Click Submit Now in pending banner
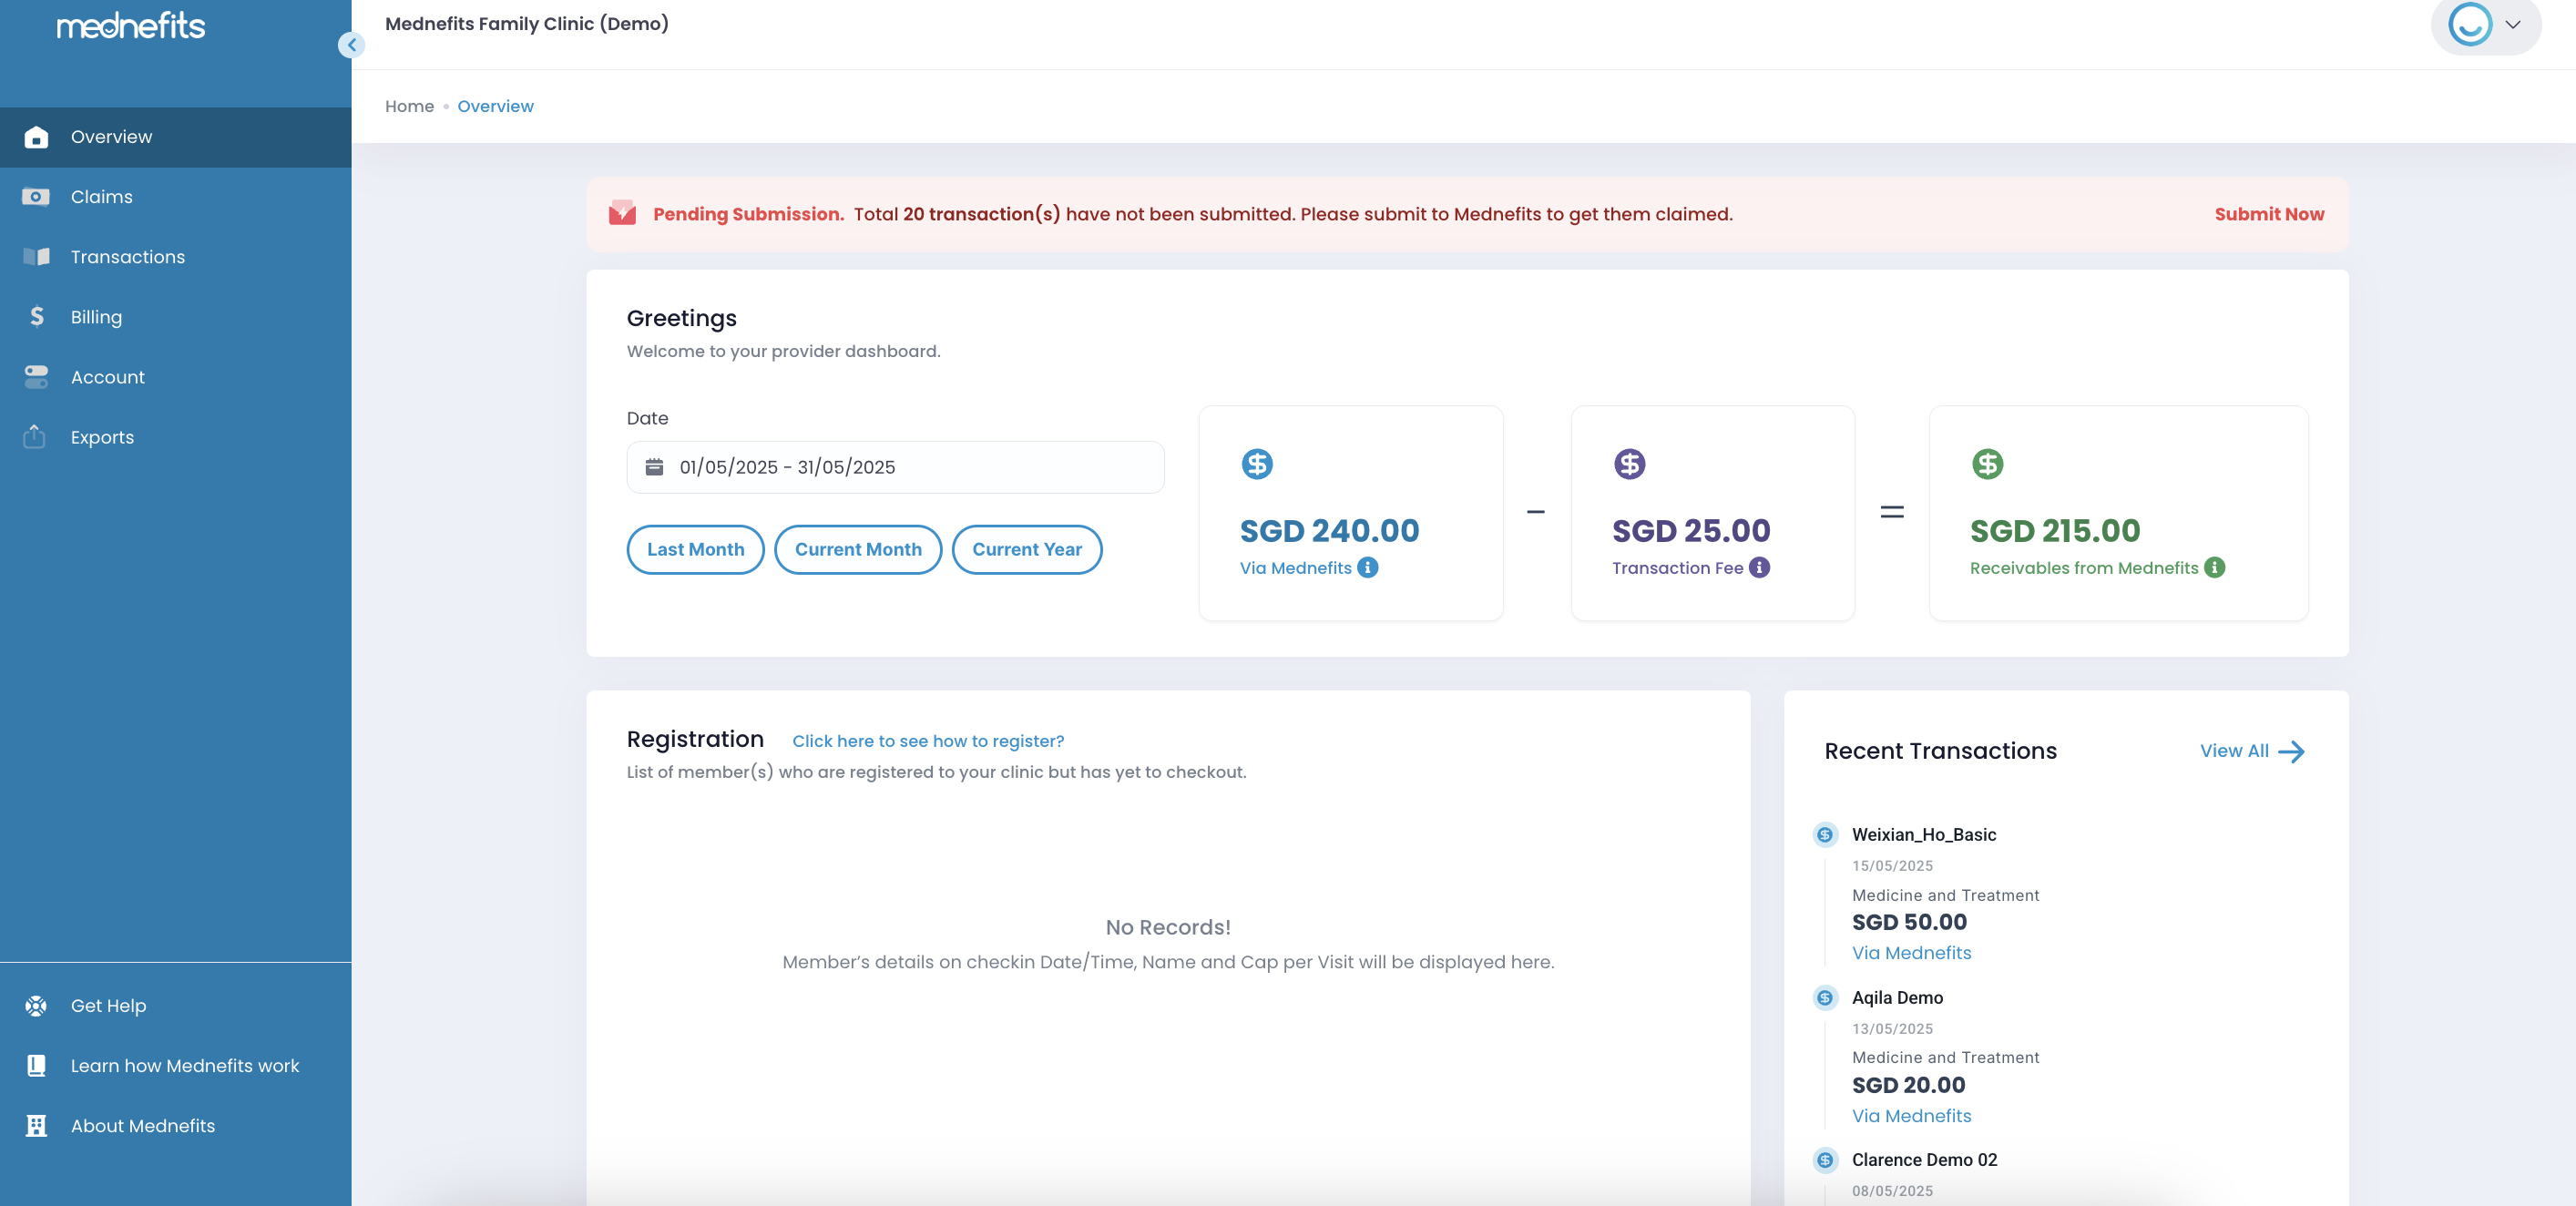2576x1206 pixels. 2269,214
